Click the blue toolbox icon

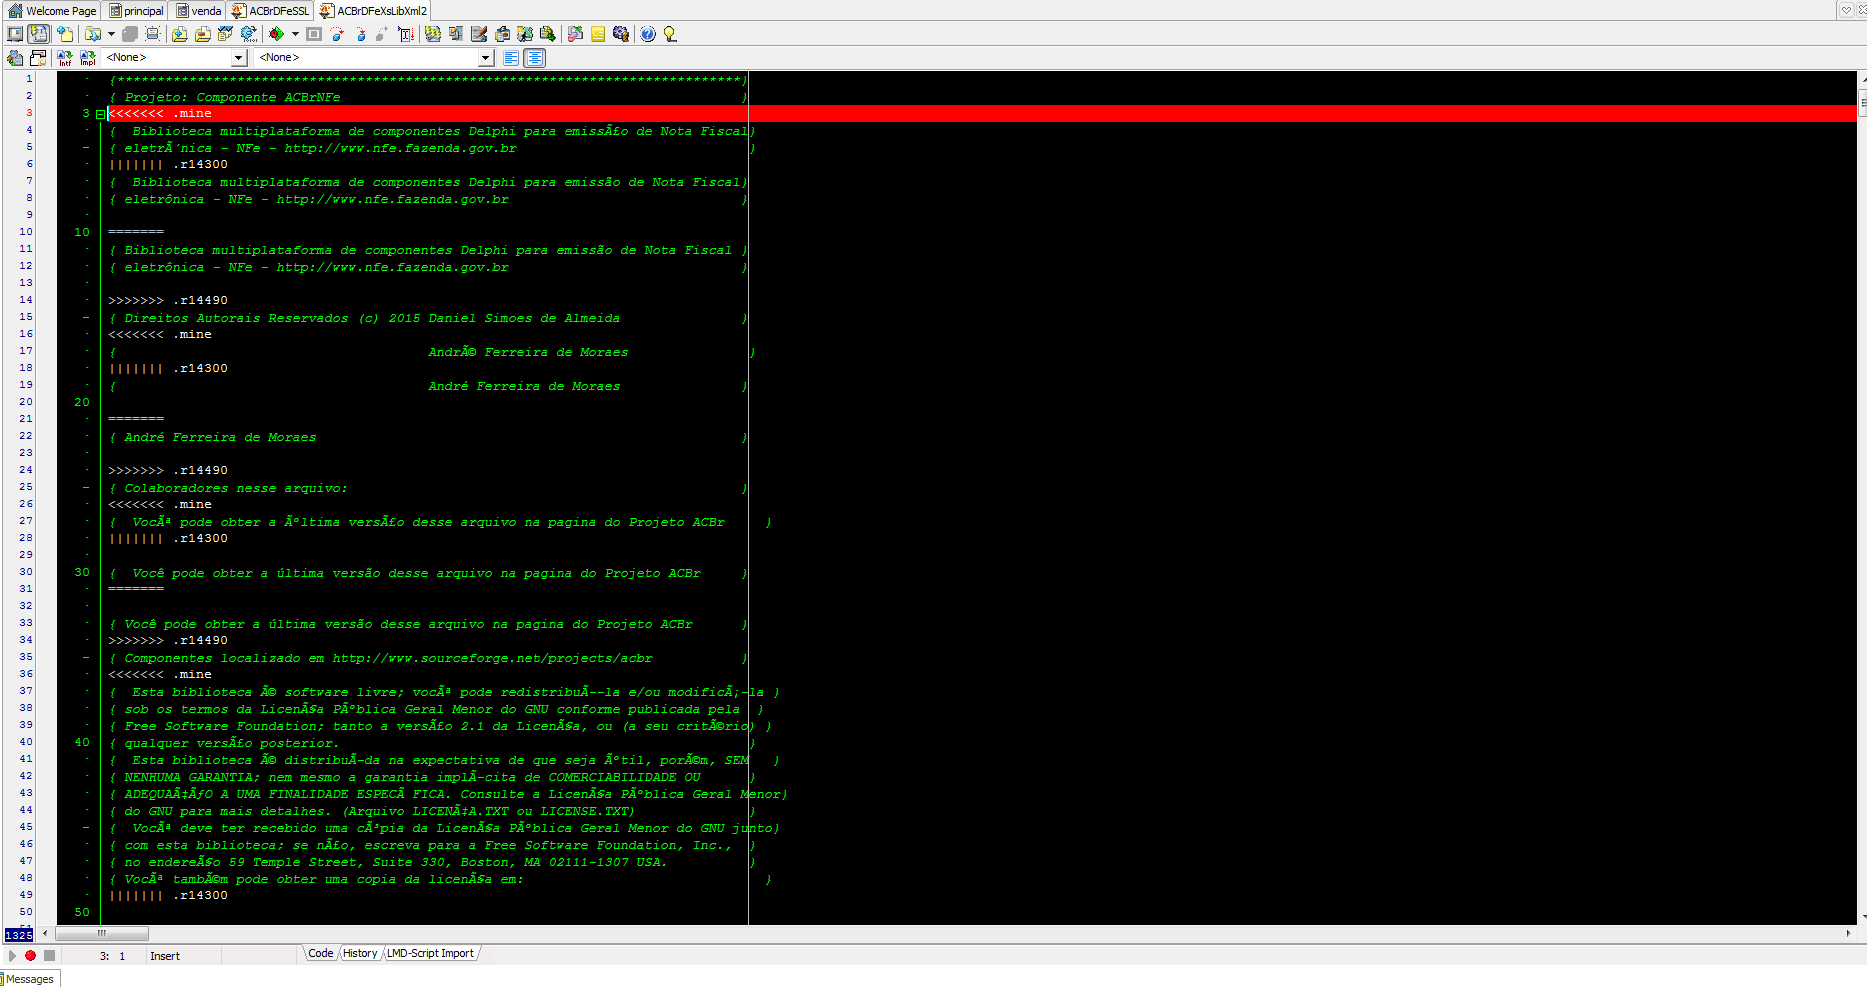pos(502,34)
